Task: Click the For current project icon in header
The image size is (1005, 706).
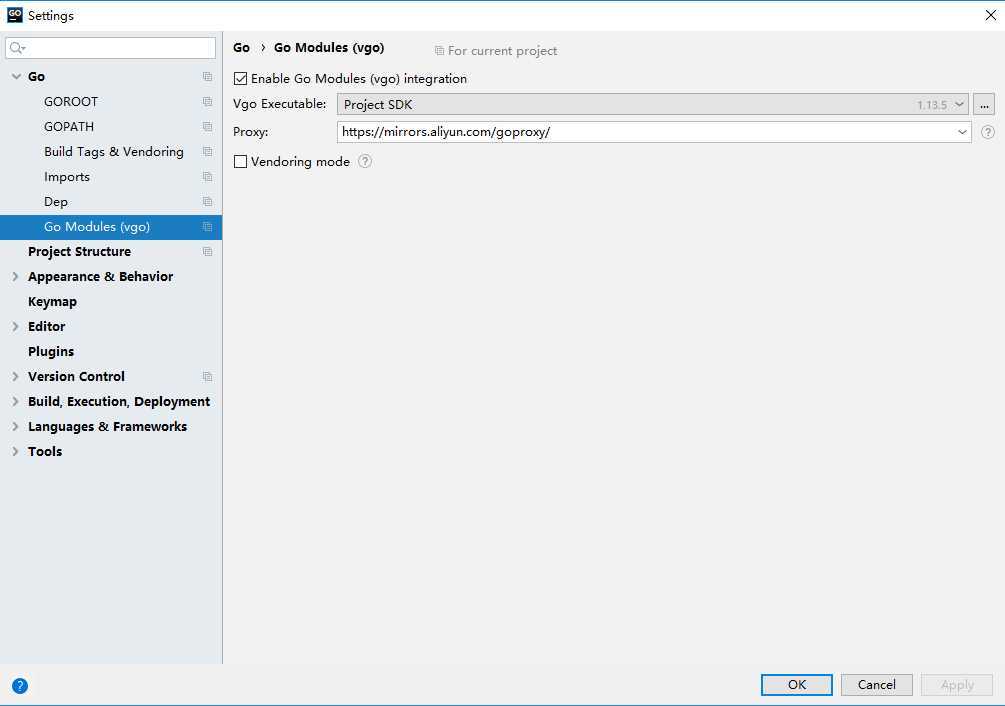Action: (439, 51)
